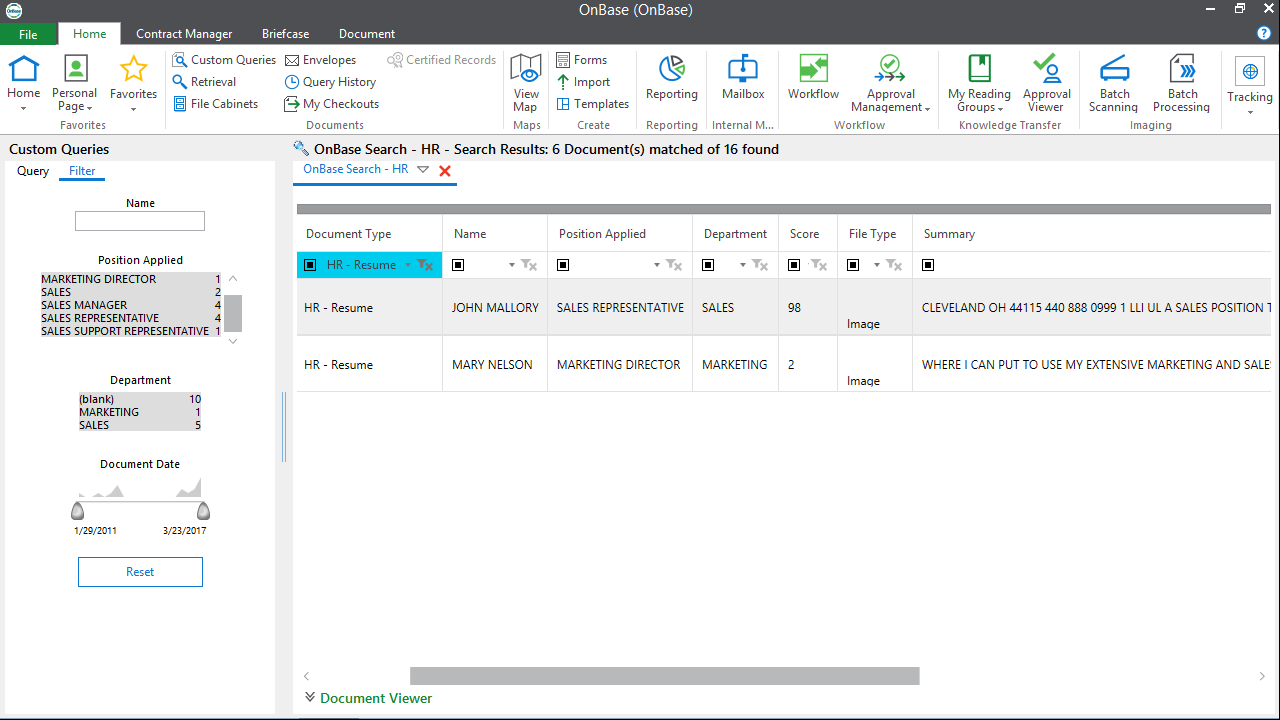Click the Name filter input field

click(140, 221)
